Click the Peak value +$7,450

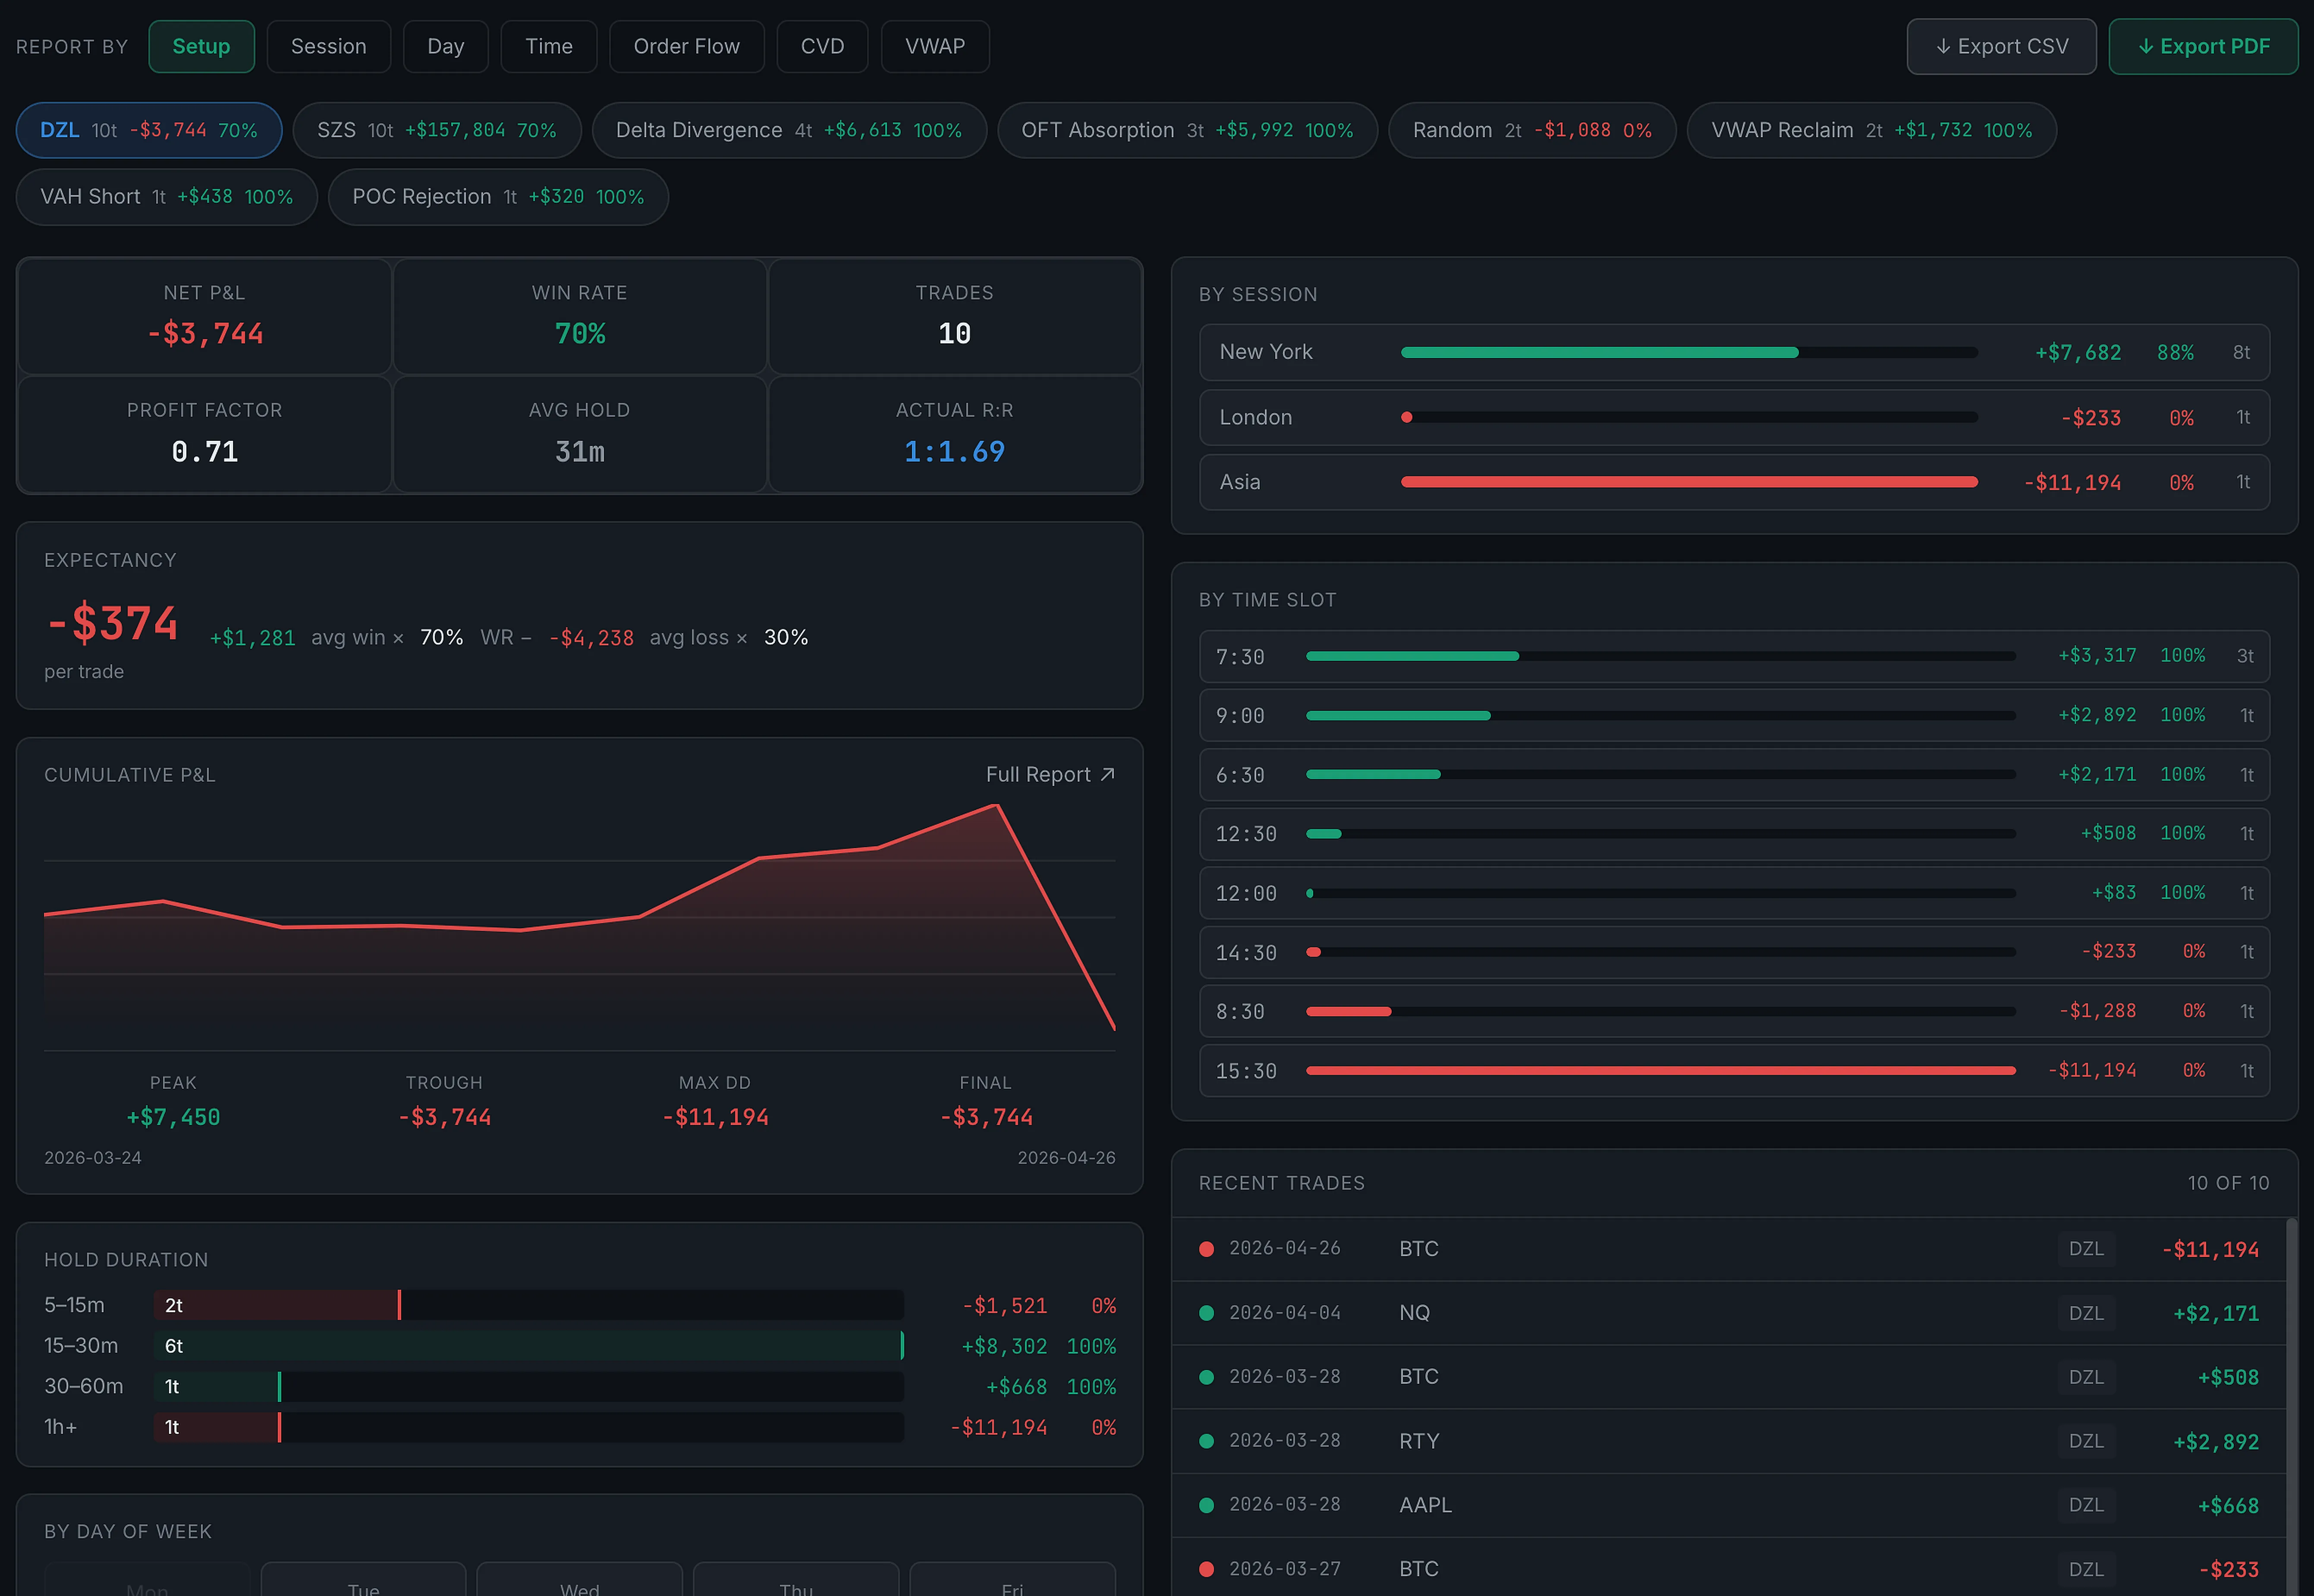[173, 1117]
